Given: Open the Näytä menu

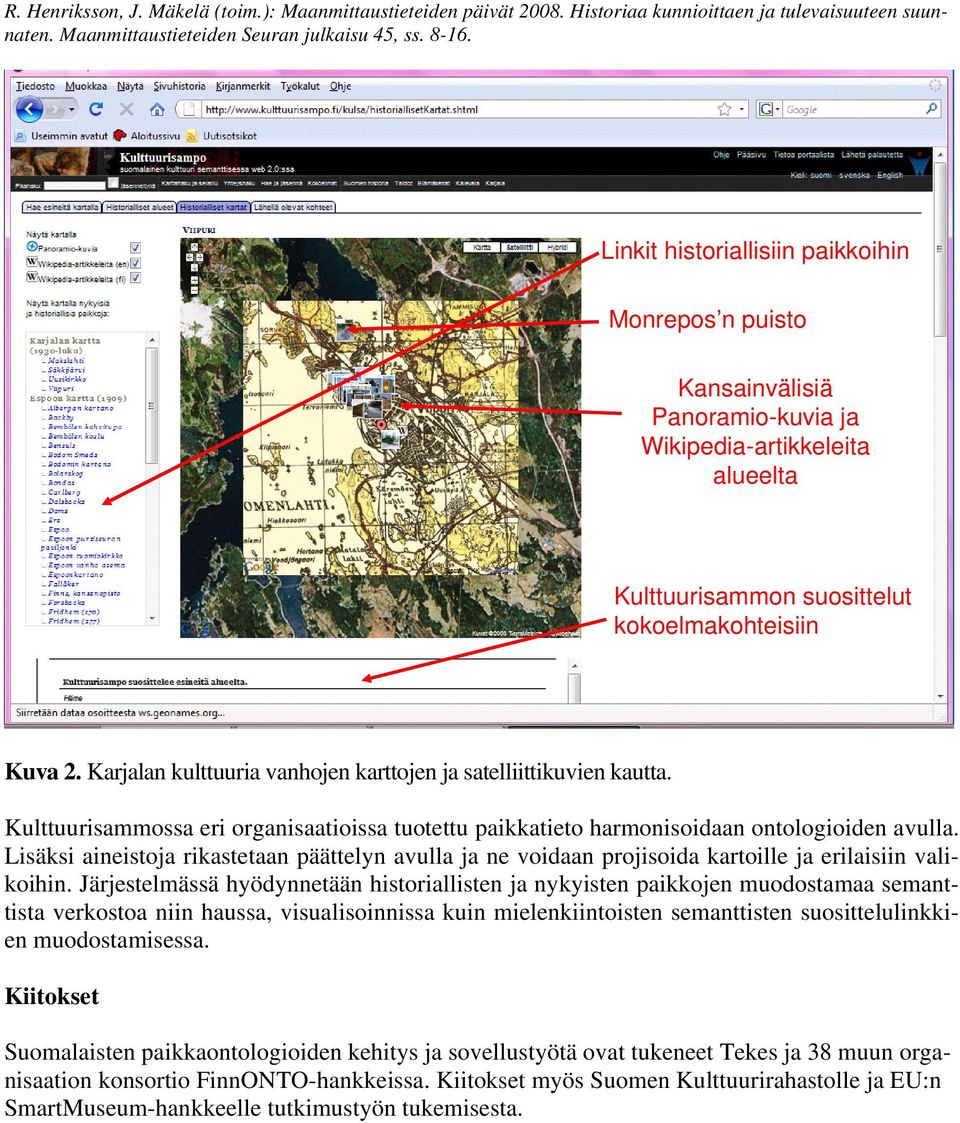Looking at the screenshot, I should pyautogui.click(x=130, y=86).
